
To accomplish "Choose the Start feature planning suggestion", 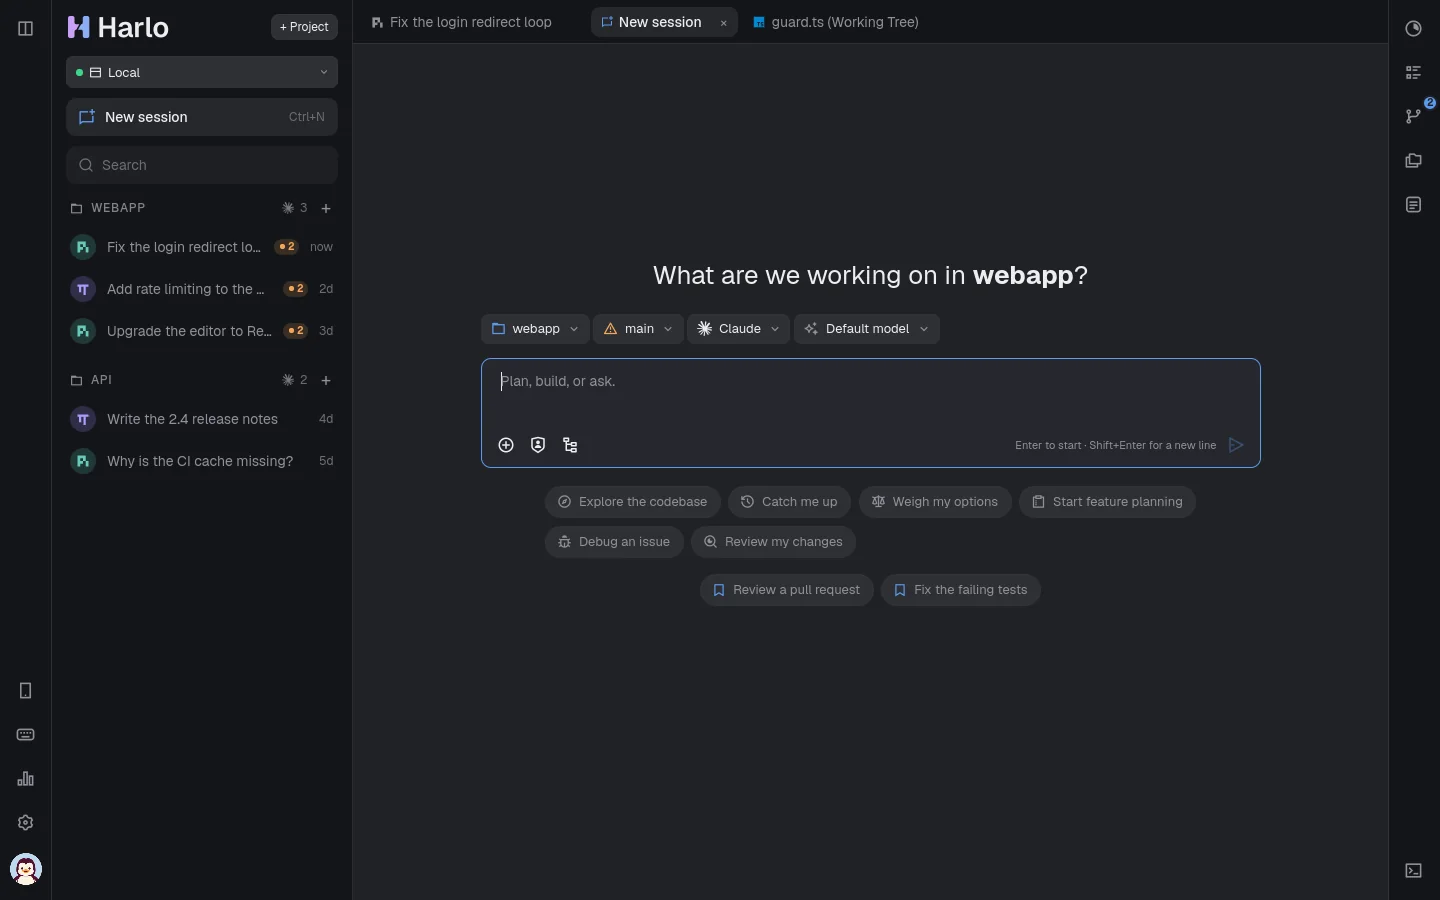I will (x=1107, y=502).
